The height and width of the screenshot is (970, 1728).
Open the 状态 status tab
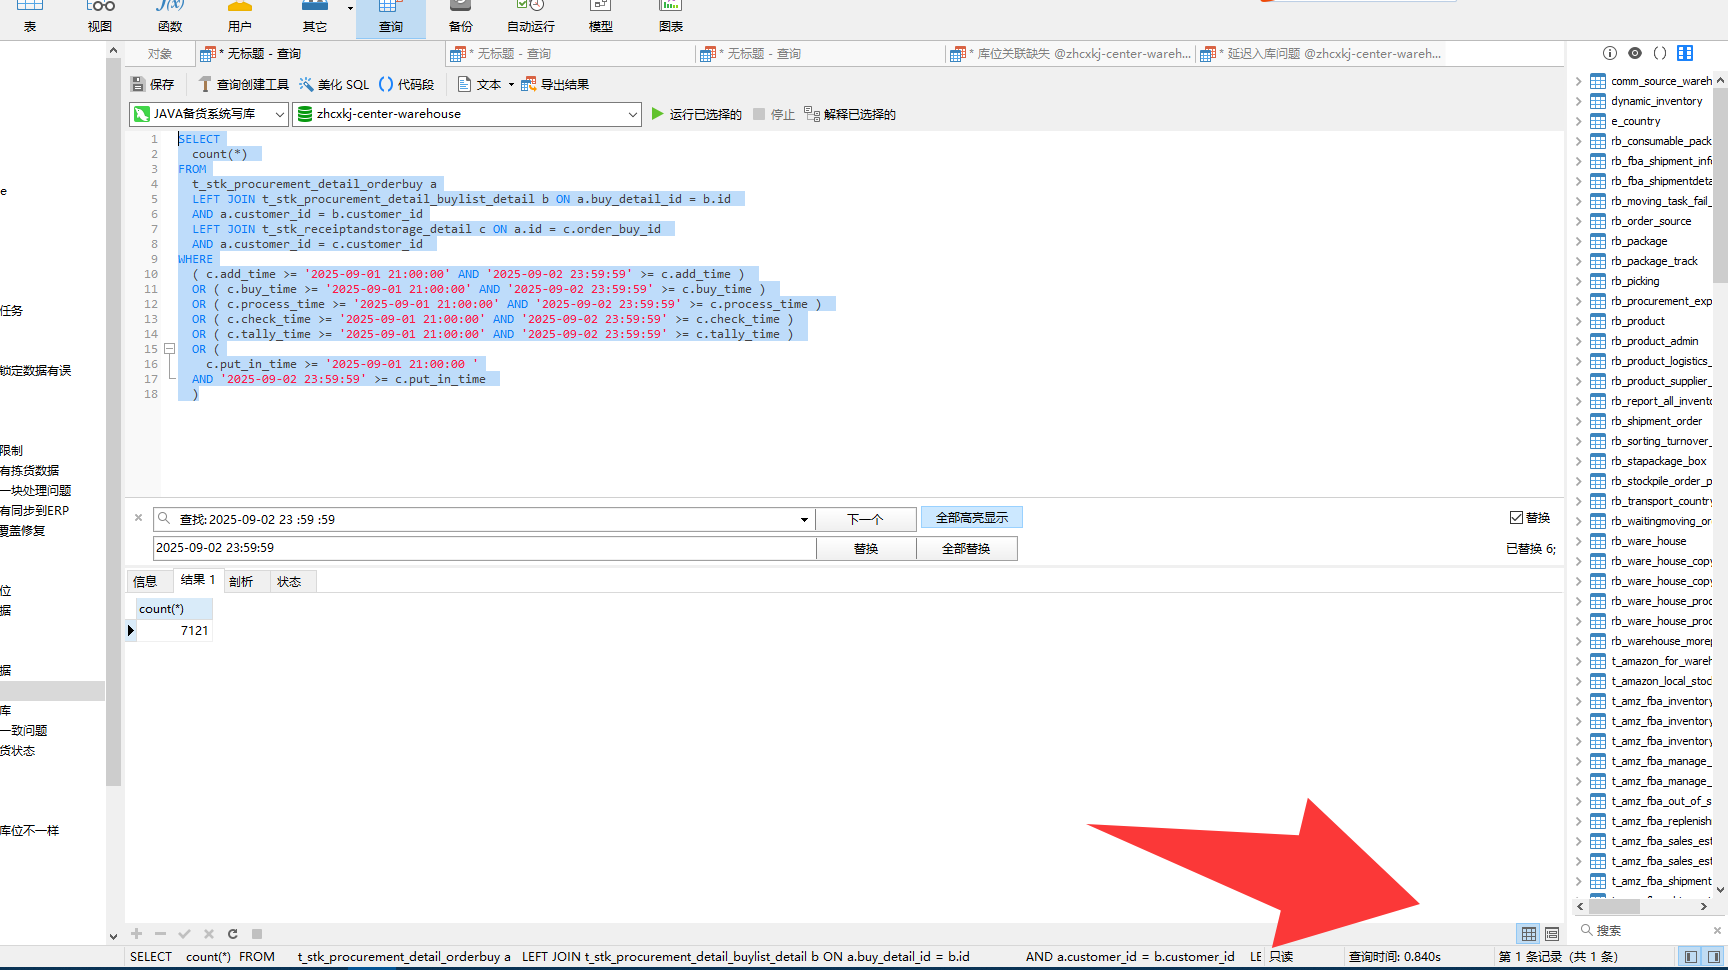(290, 582)
